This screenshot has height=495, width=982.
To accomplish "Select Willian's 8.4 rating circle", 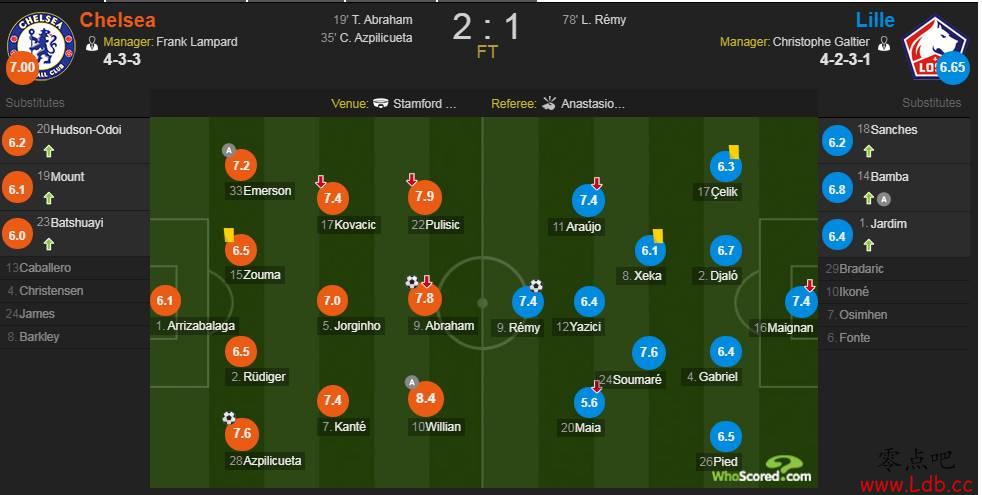I will point(425,399).
